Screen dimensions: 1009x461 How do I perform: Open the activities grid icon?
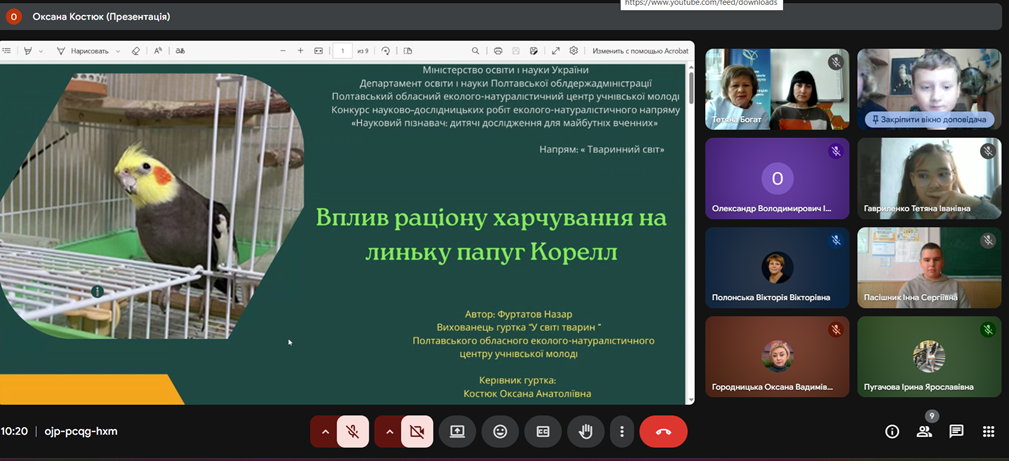coord(988,431)
